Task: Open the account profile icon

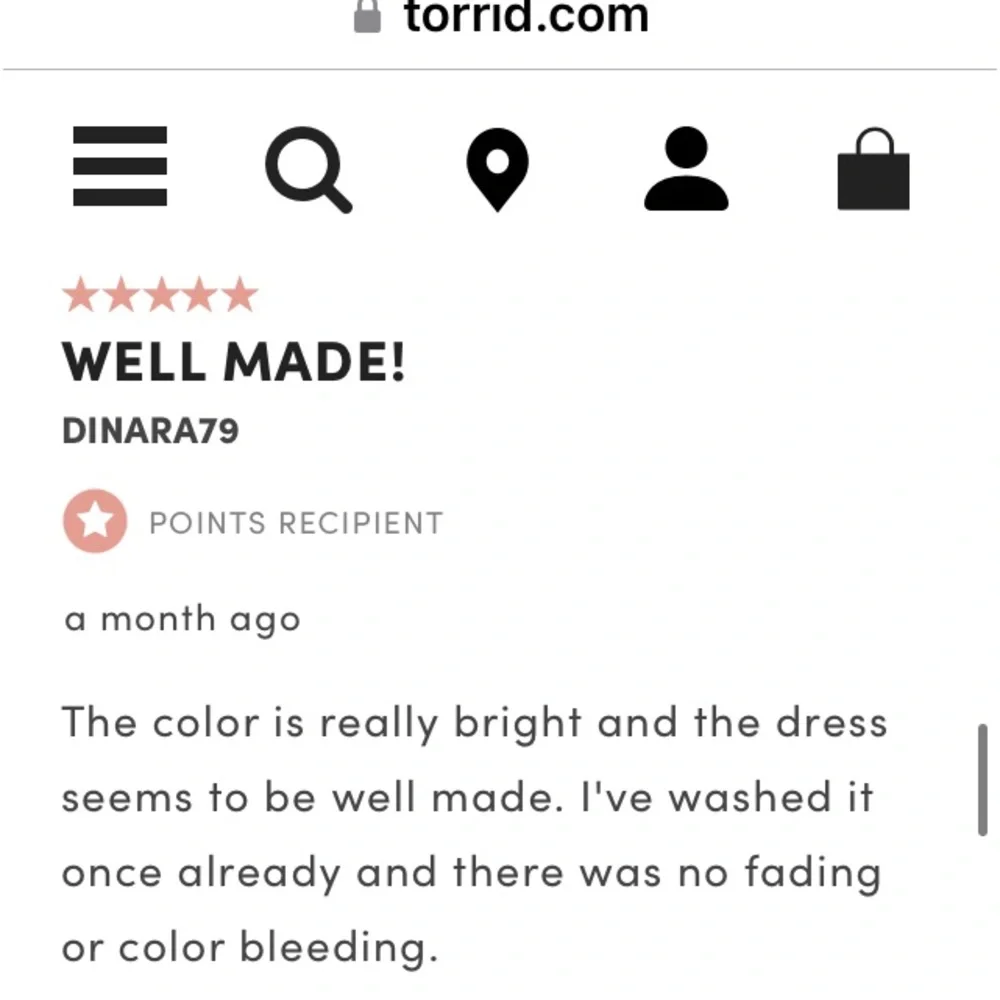Action: tap(686, 170)
